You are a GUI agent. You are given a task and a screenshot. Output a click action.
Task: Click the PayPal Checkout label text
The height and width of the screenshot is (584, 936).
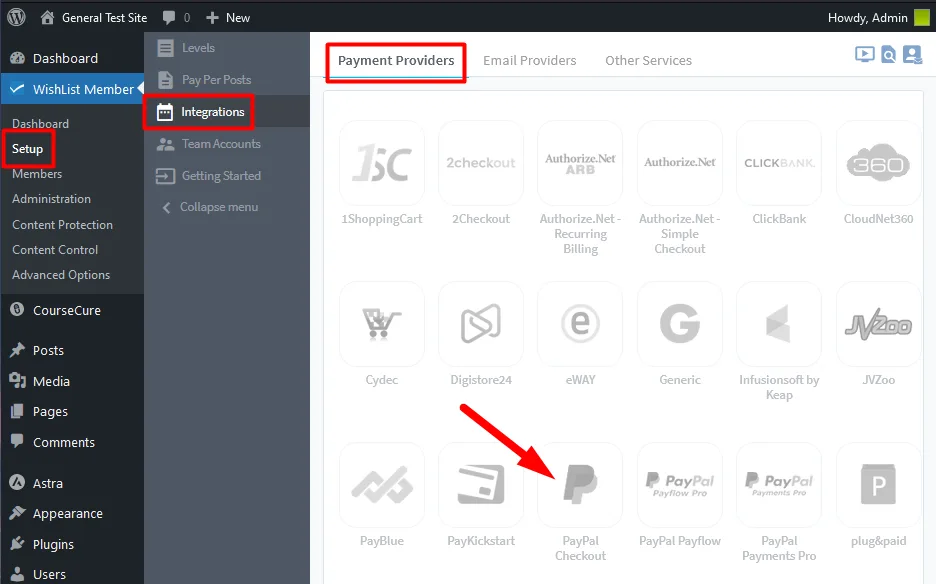point(580,548)
